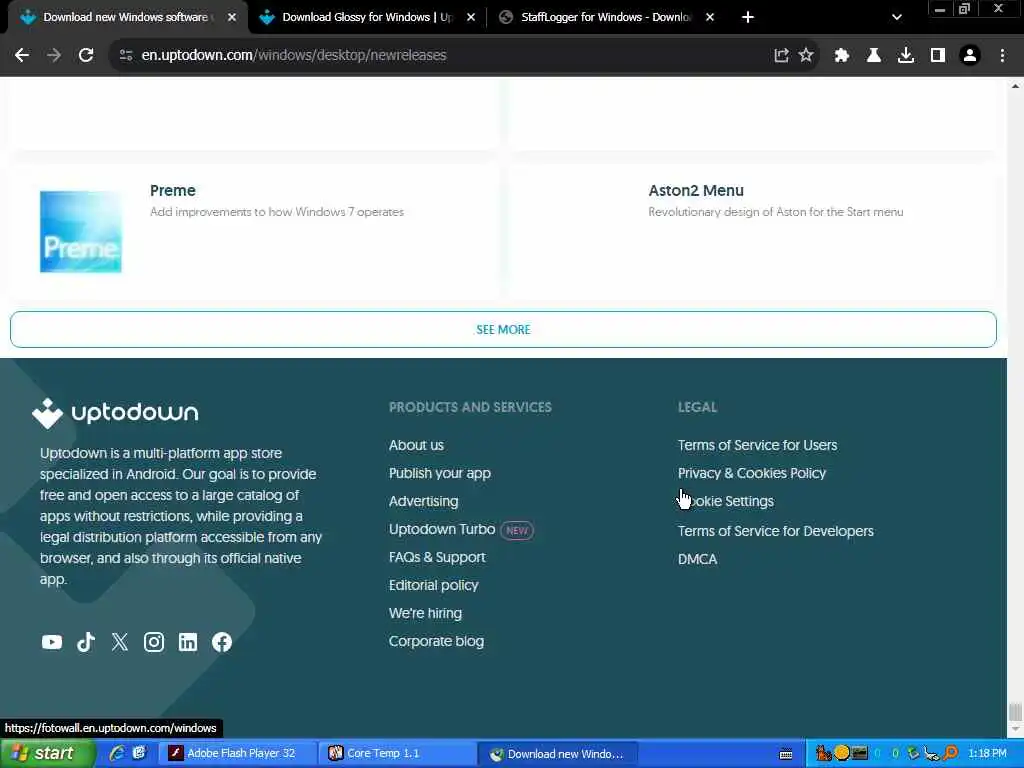Open the Preme app title link
The width and height of the screenshot is (1024, 768).
pyautogui.click(x=172, y=191)
